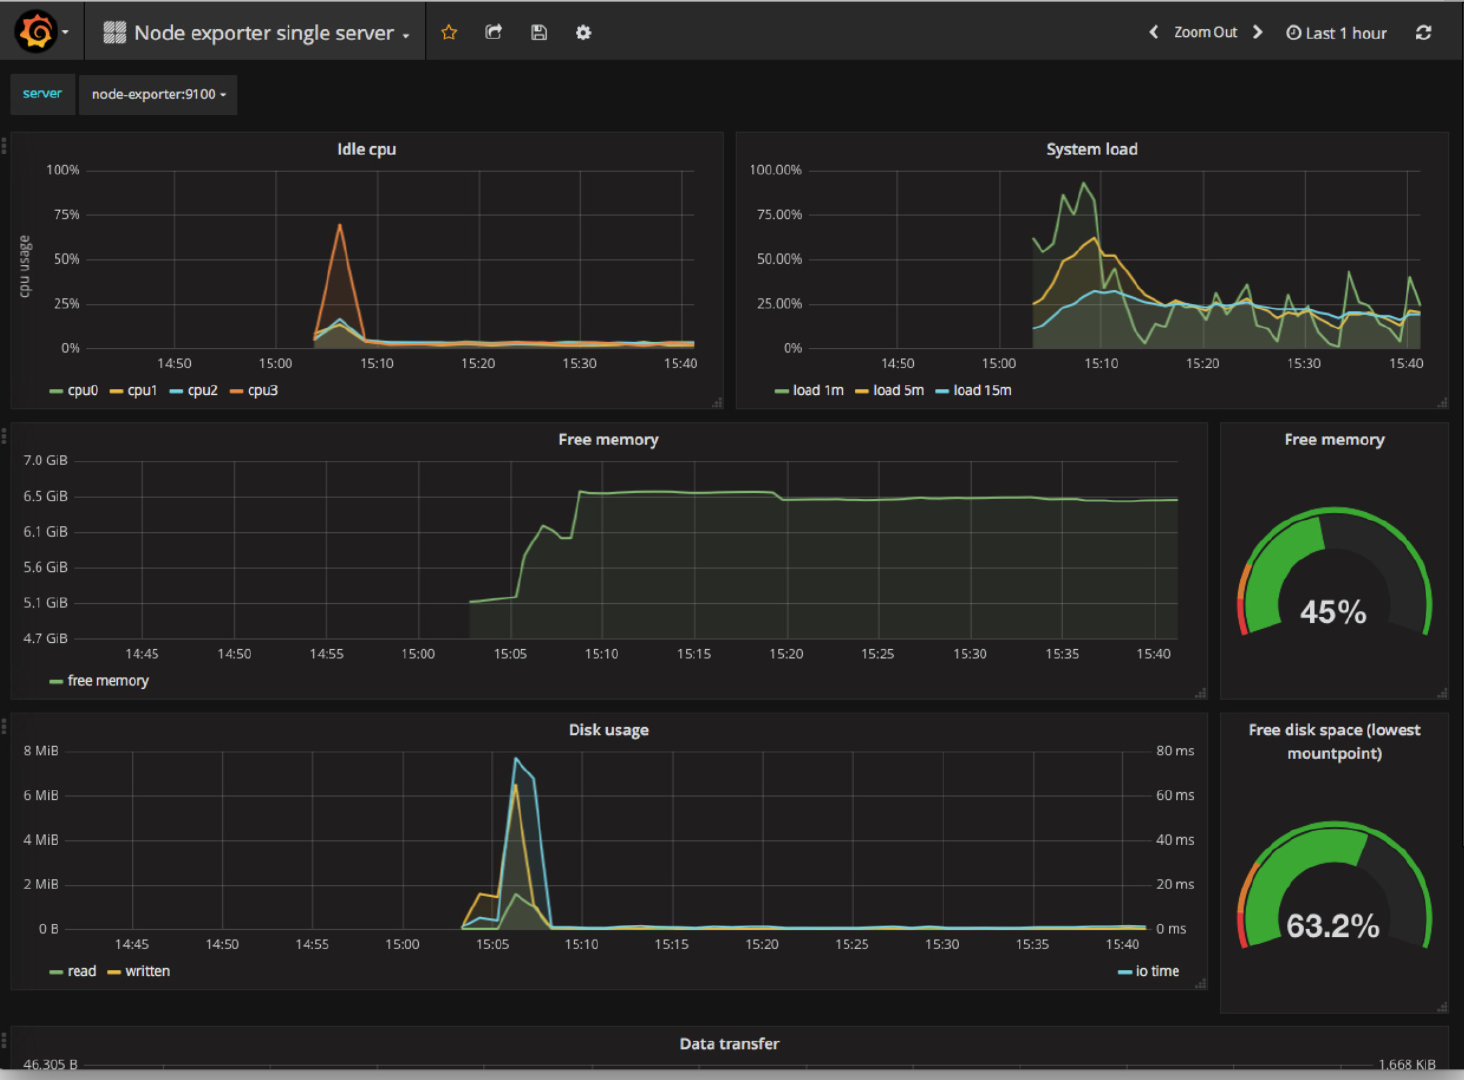Star this dashboard as favorite
The width and height of the screenshot is (1464, 1080).
(x=449, y=32)
